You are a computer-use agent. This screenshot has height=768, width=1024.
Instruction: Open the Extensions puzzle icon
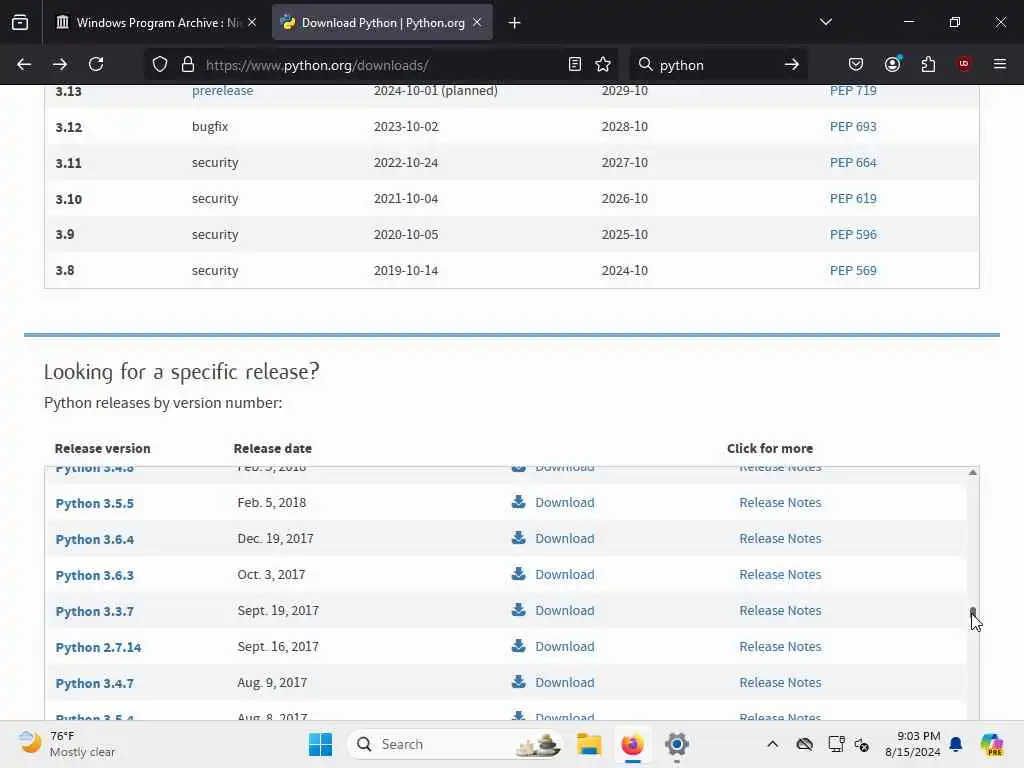[928, 64]
